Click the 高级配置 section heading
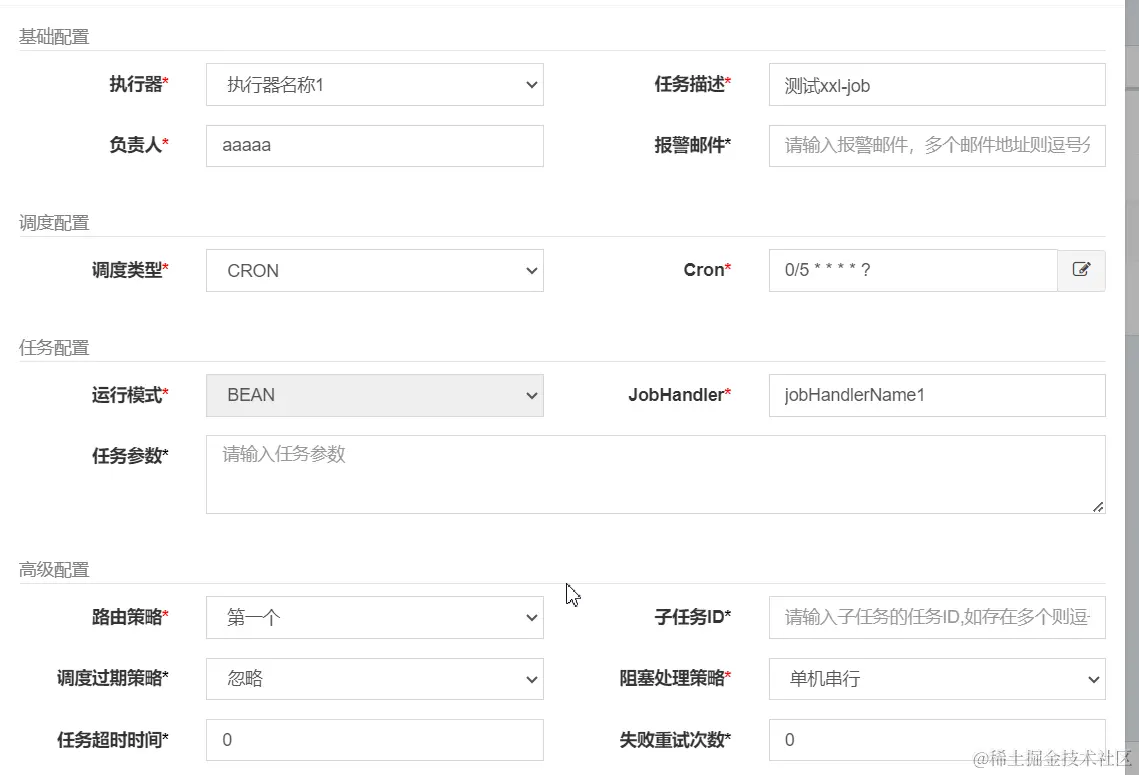Viewport: 1139px width, 775px height. pyautogui.click(x=54, y=569)
